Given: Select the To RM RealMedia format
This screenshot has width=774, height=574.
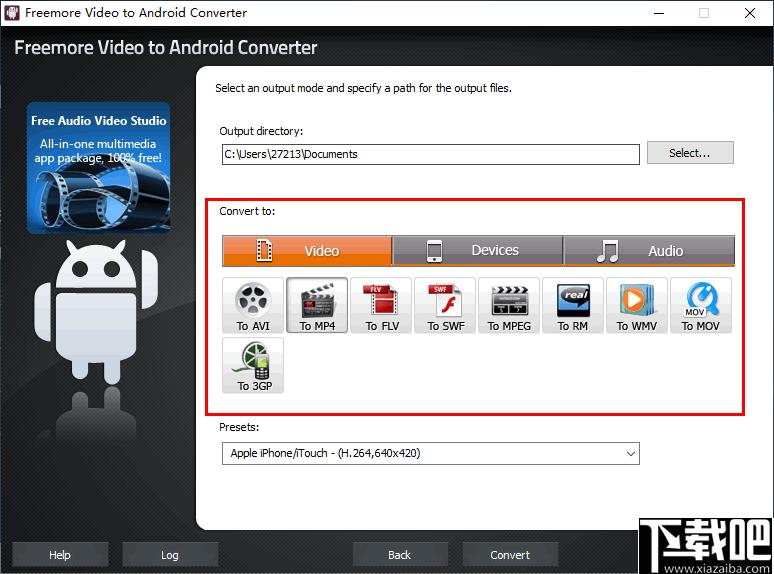Looking at the screenshot, I should (x=573, y=306).
